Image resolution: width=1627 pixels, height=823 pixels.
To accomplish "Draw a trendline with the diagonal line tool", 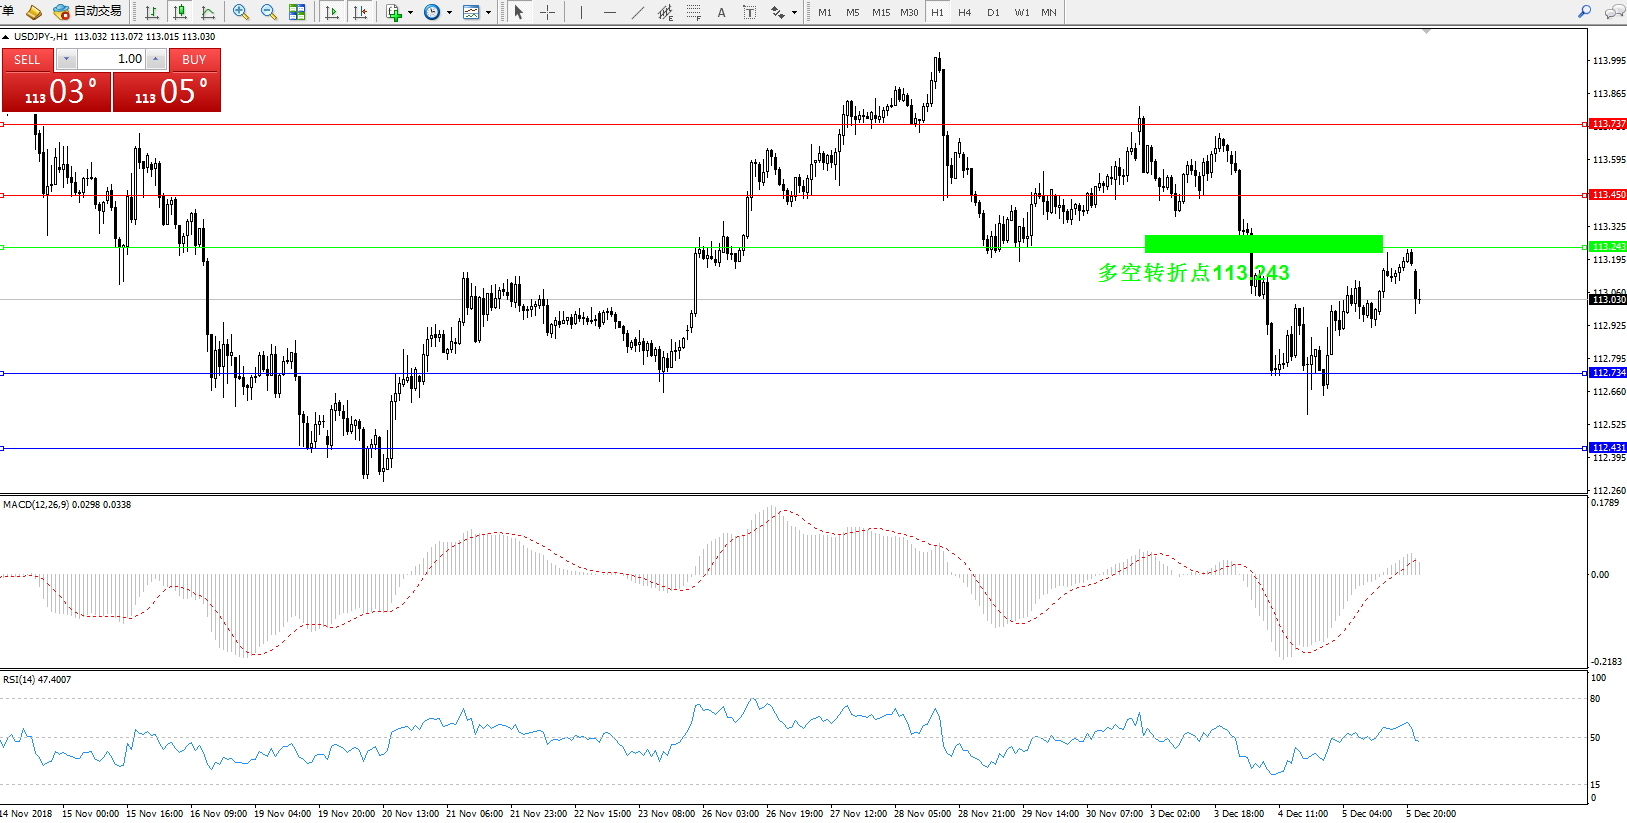I will click(x=638, y=12).
